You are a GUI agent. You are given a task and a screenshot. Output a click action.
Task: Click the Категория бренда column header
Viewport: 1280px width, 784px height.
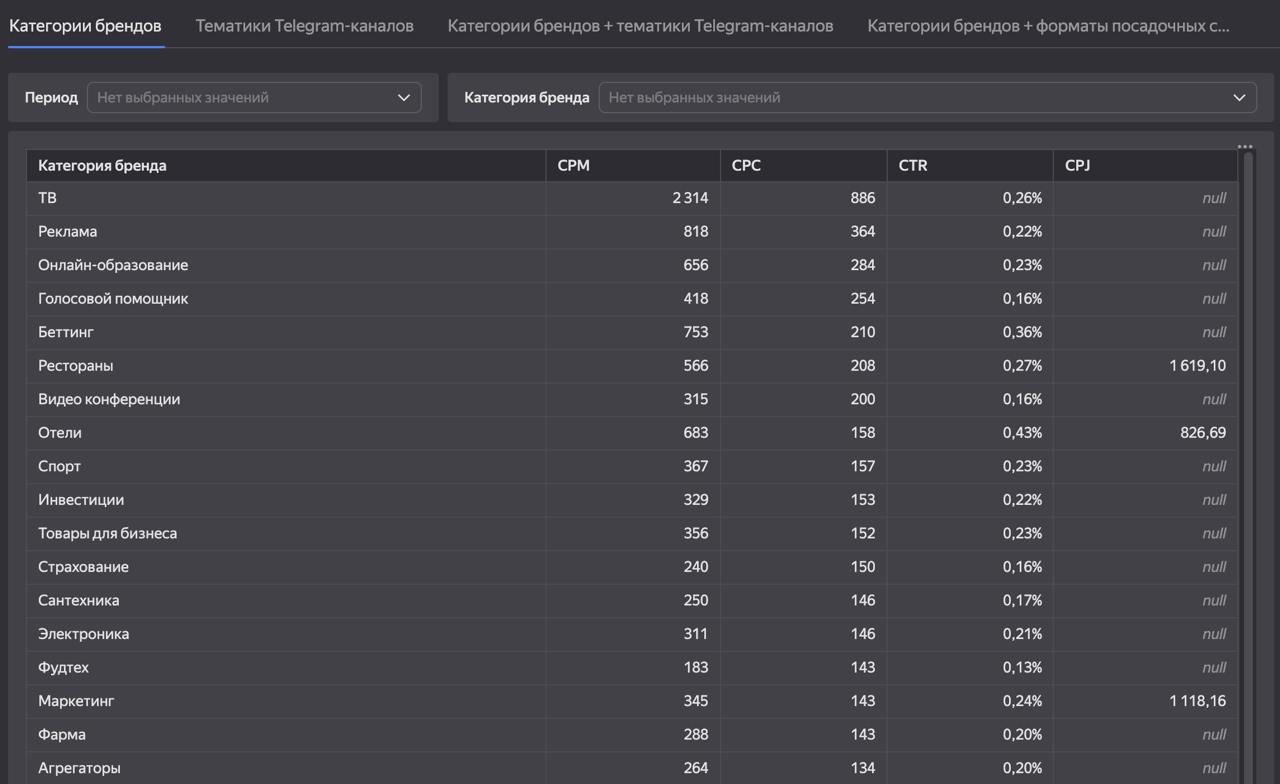(x=102, y=166)
